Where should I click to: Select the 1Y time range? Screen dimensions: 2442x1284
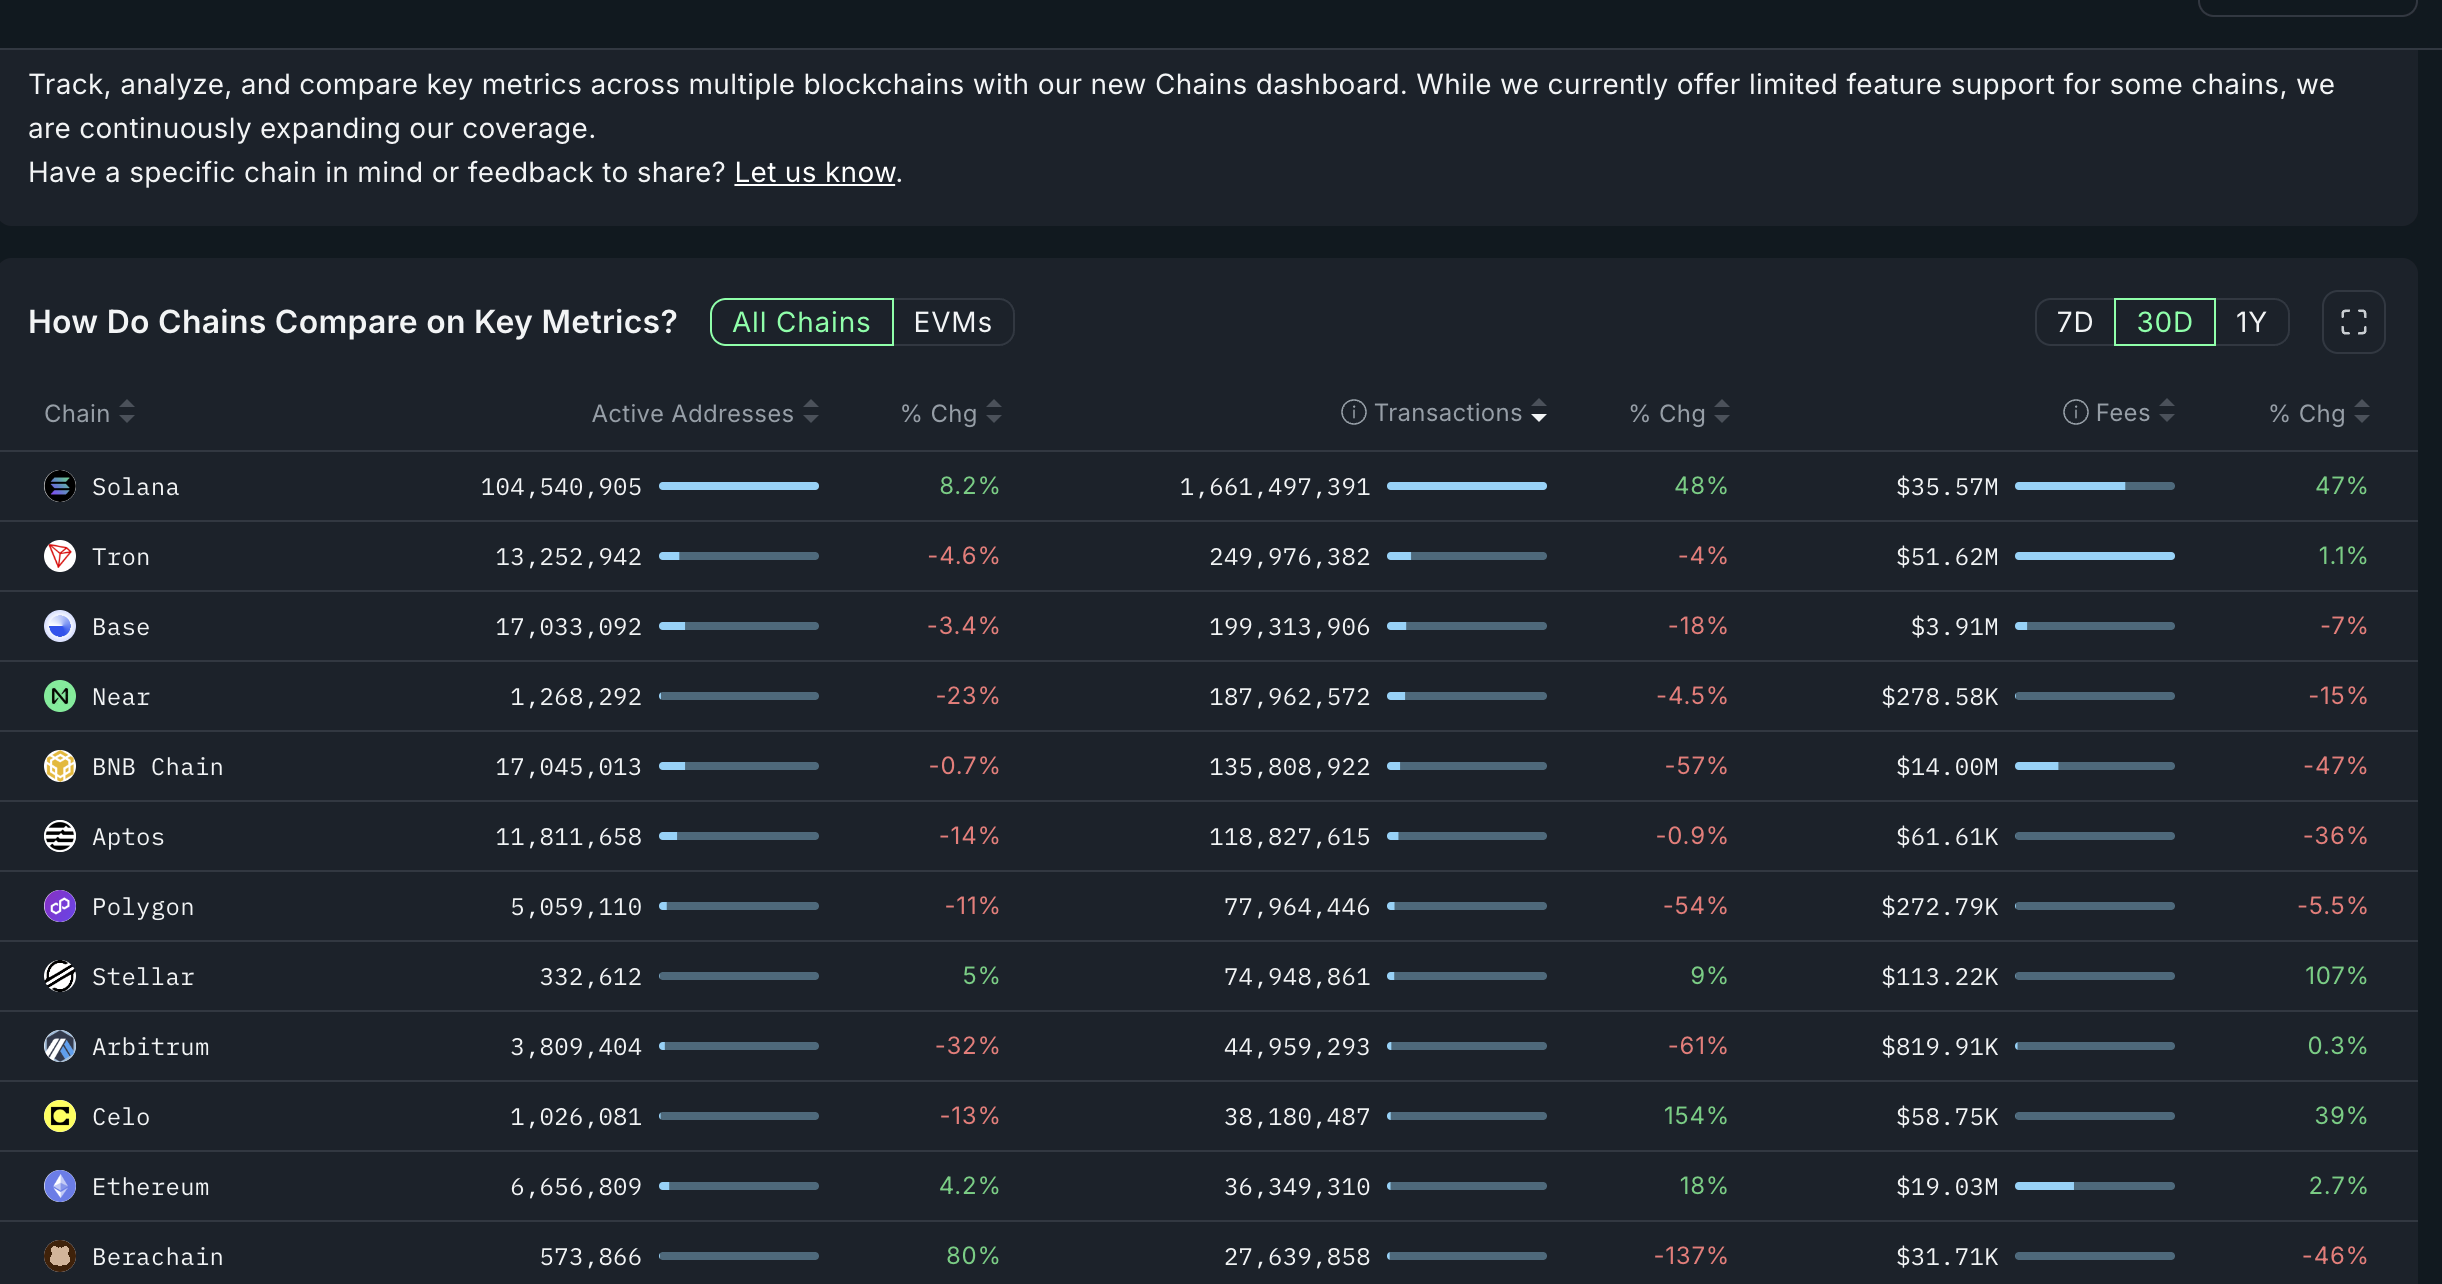click(x=2251, y=322)
